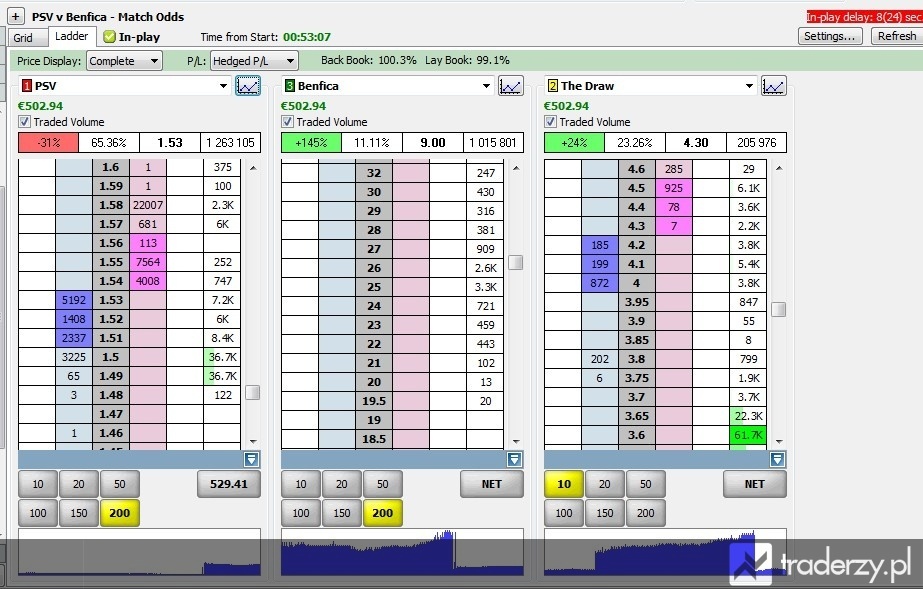This screenshot has height=589, width=923.
Task: Select stake 100 for PSV
Action: [38, 513]
